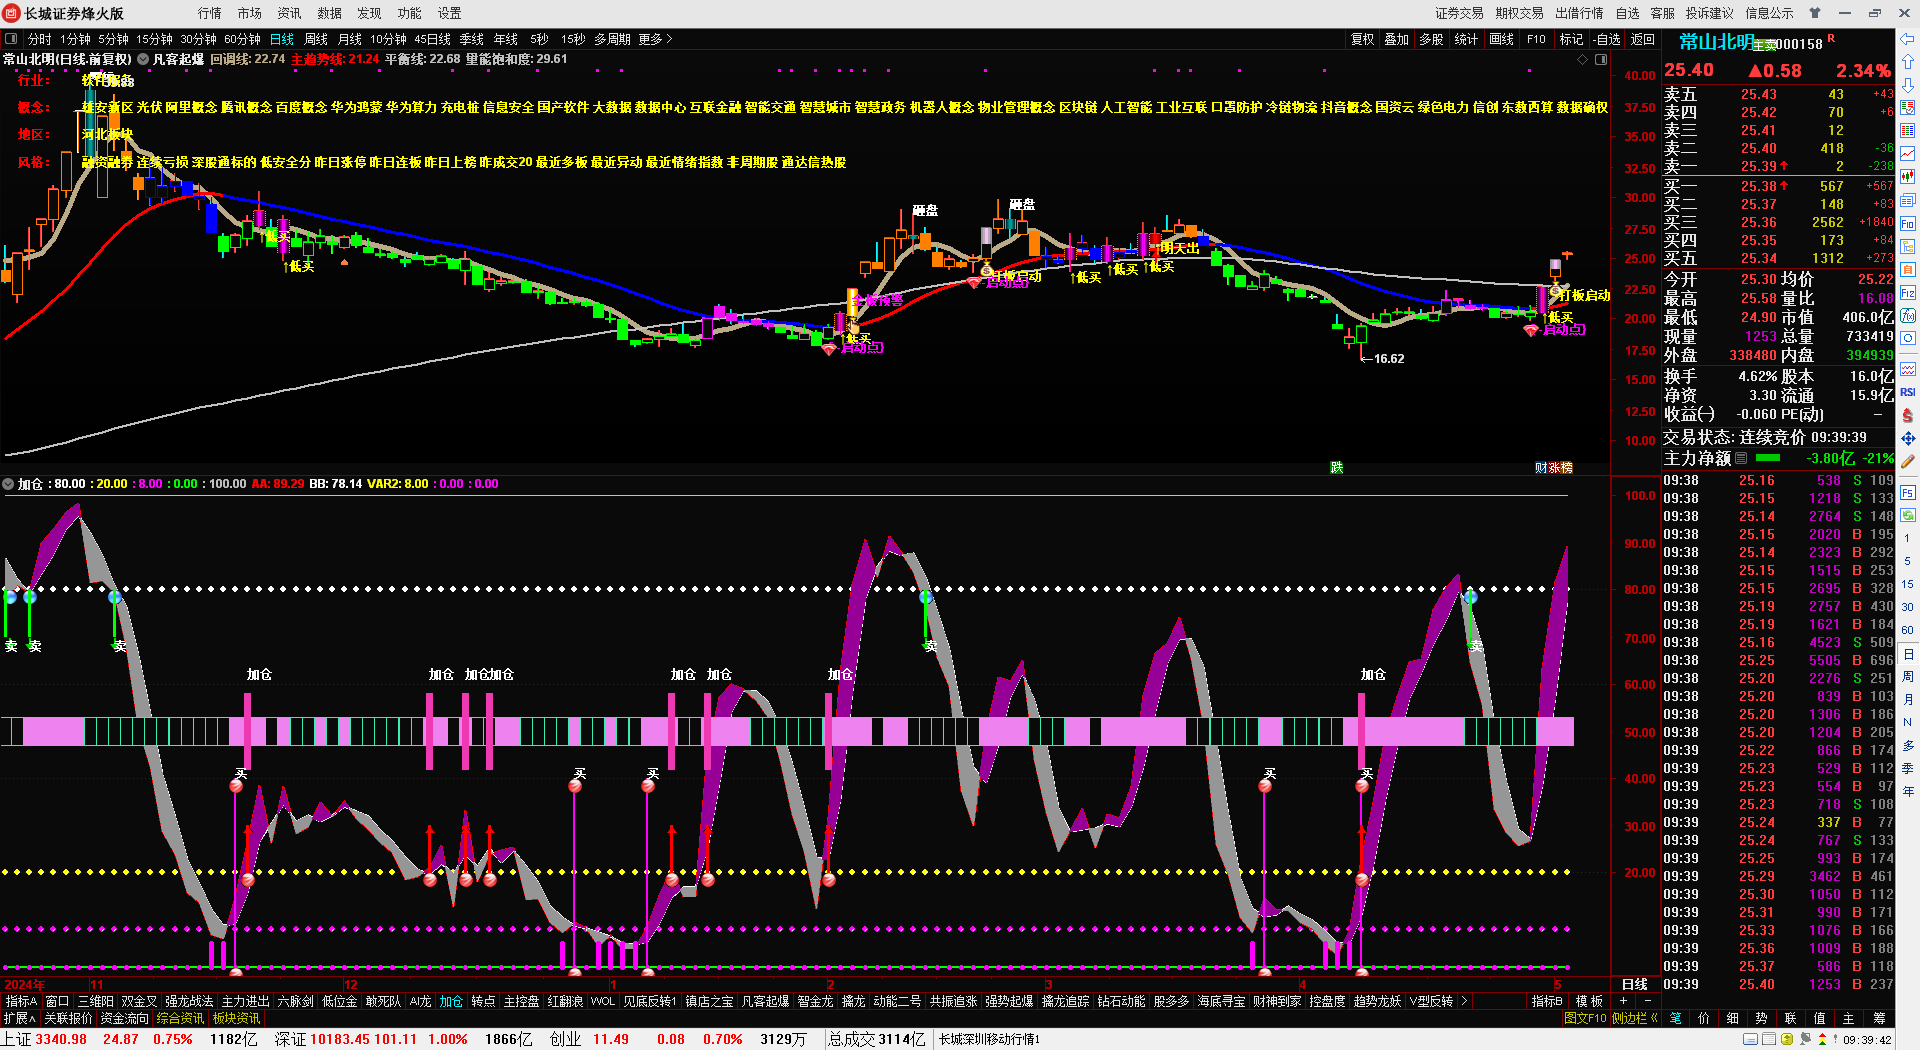This screenshot has width=1920, height=1050.
Task: Toggle the 叠加 overlay option
Action: (1396, 39)
